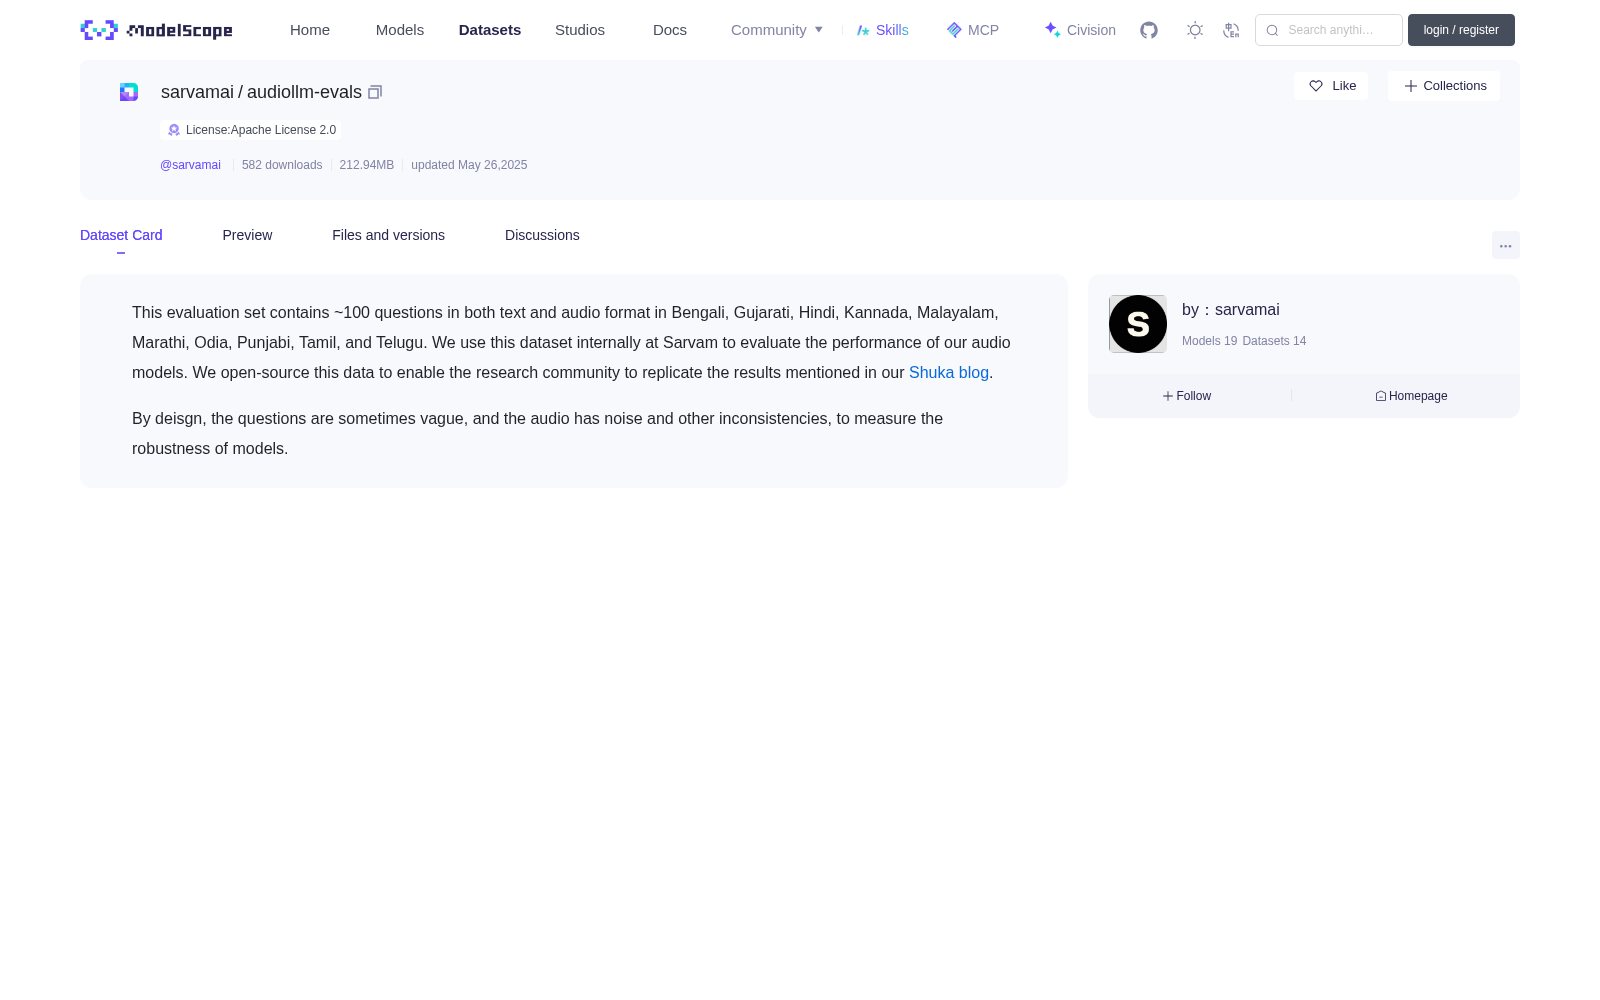The height and width of the screenshot is (1000, 1600).
Task: Switch to the Discussions tab
Action: coord(542,235)
